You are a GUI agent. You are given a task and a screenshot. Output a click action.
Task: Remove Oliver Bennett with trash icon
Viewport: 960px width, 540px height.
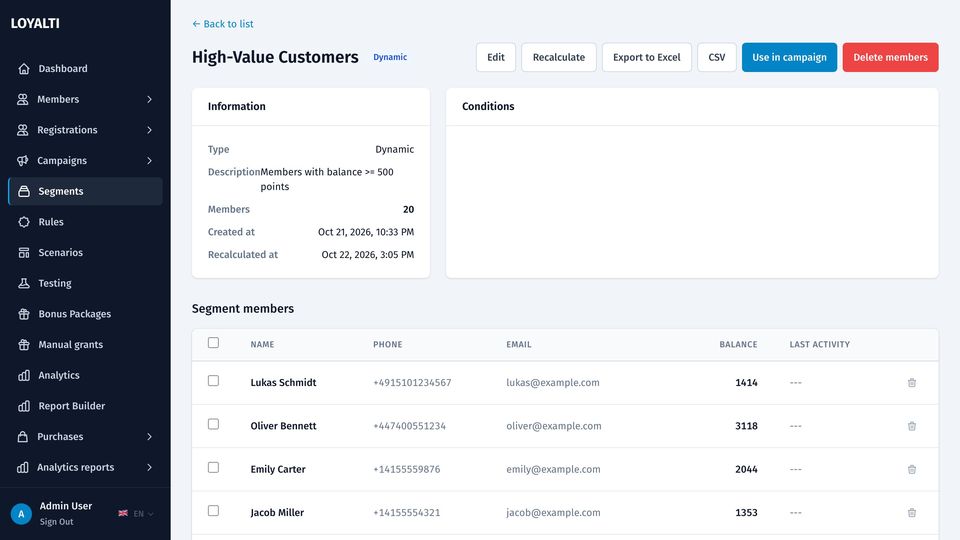[912, 426]
